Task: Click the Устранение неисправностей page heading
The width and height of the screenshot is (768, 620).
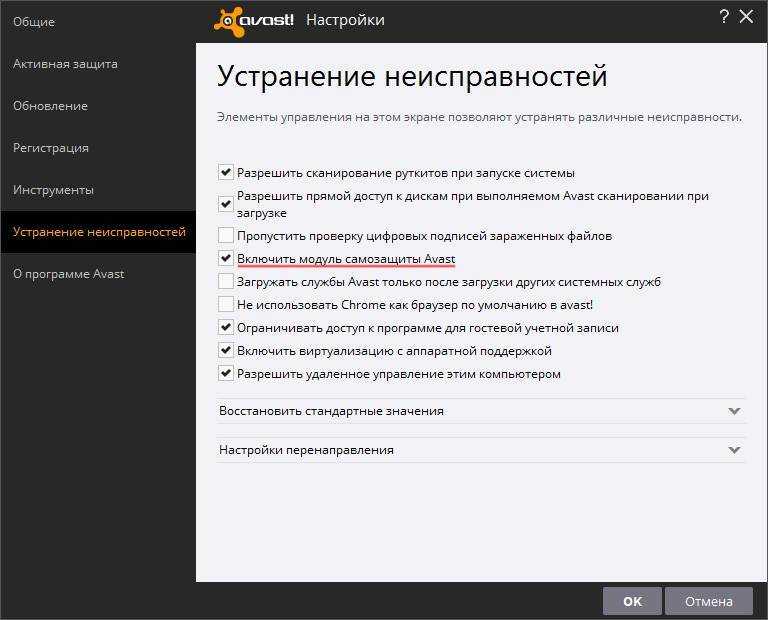Action: coord(412,77)
